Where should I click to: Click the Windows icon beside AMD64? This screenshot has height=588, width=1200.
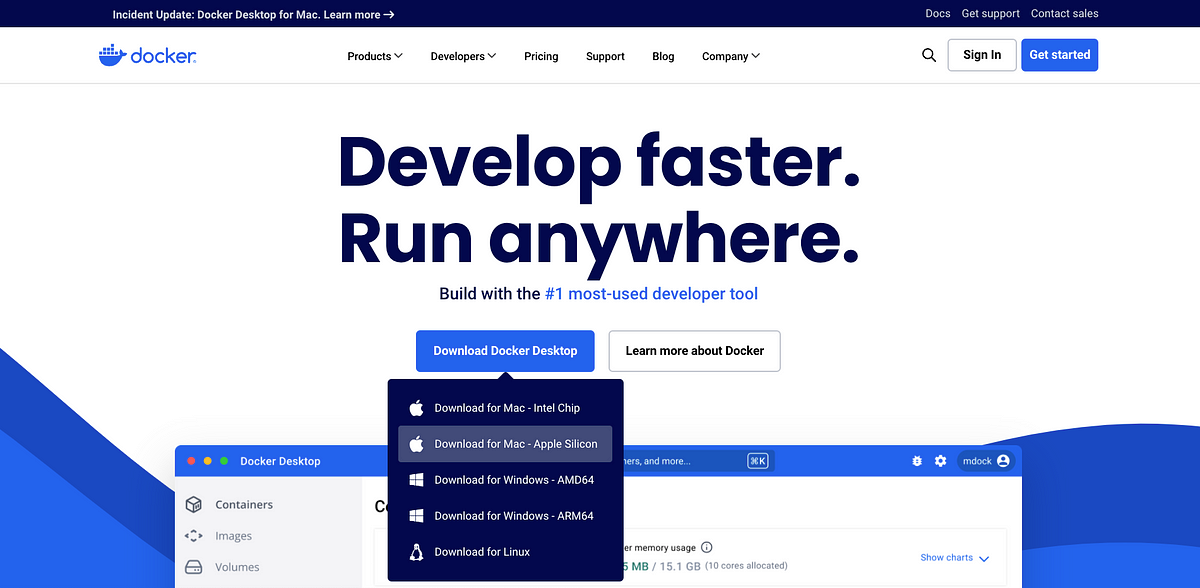[417, 480]
